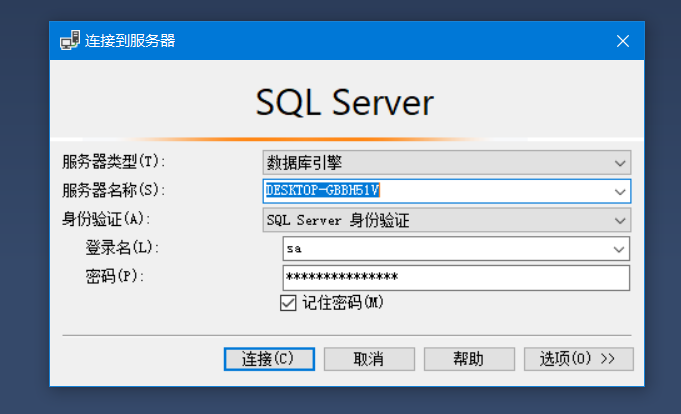Click the 登录名(L) label
The width and height of the screenshot is (681, 414).
click(x=122, y=248)
